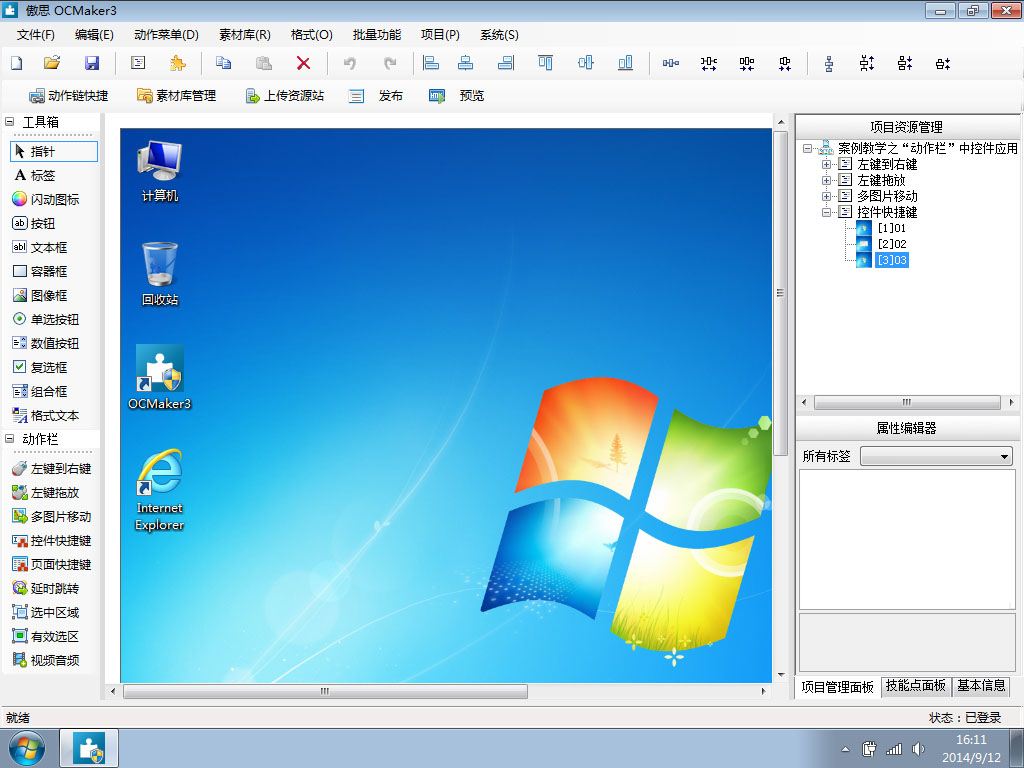Click the 预览 preview button

click(456, 95)
